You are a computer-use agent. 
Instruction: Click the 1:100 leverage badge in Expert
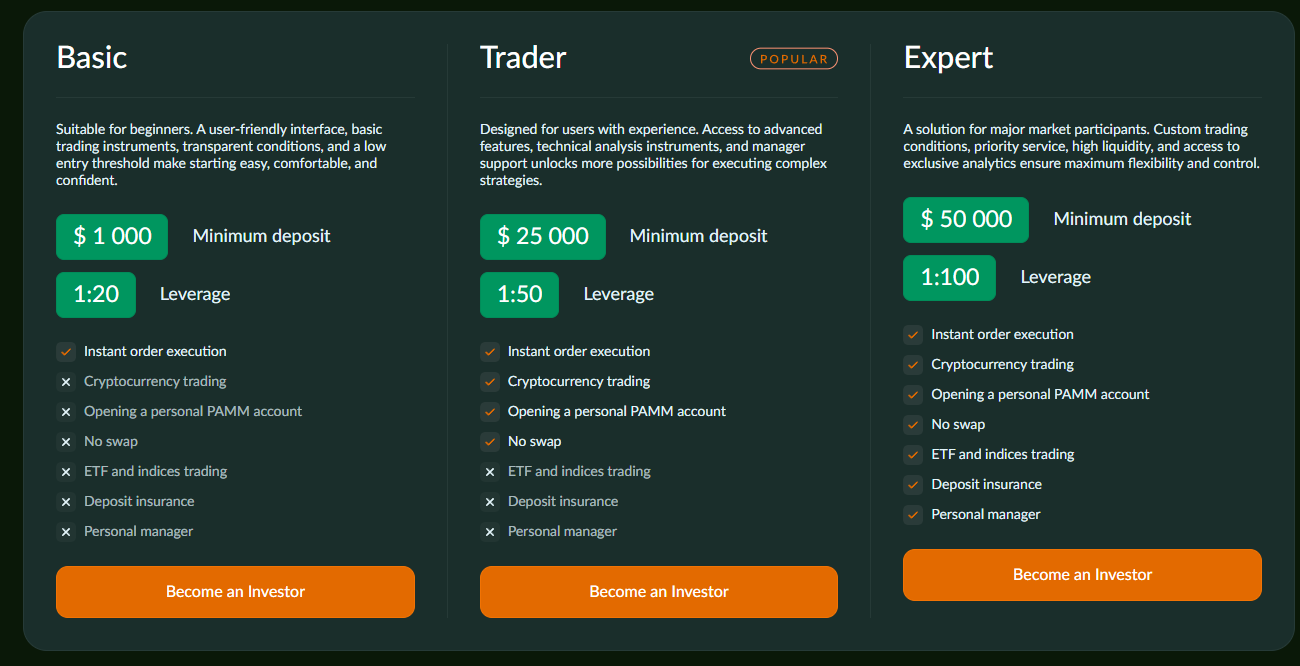[x=949, y=278]
